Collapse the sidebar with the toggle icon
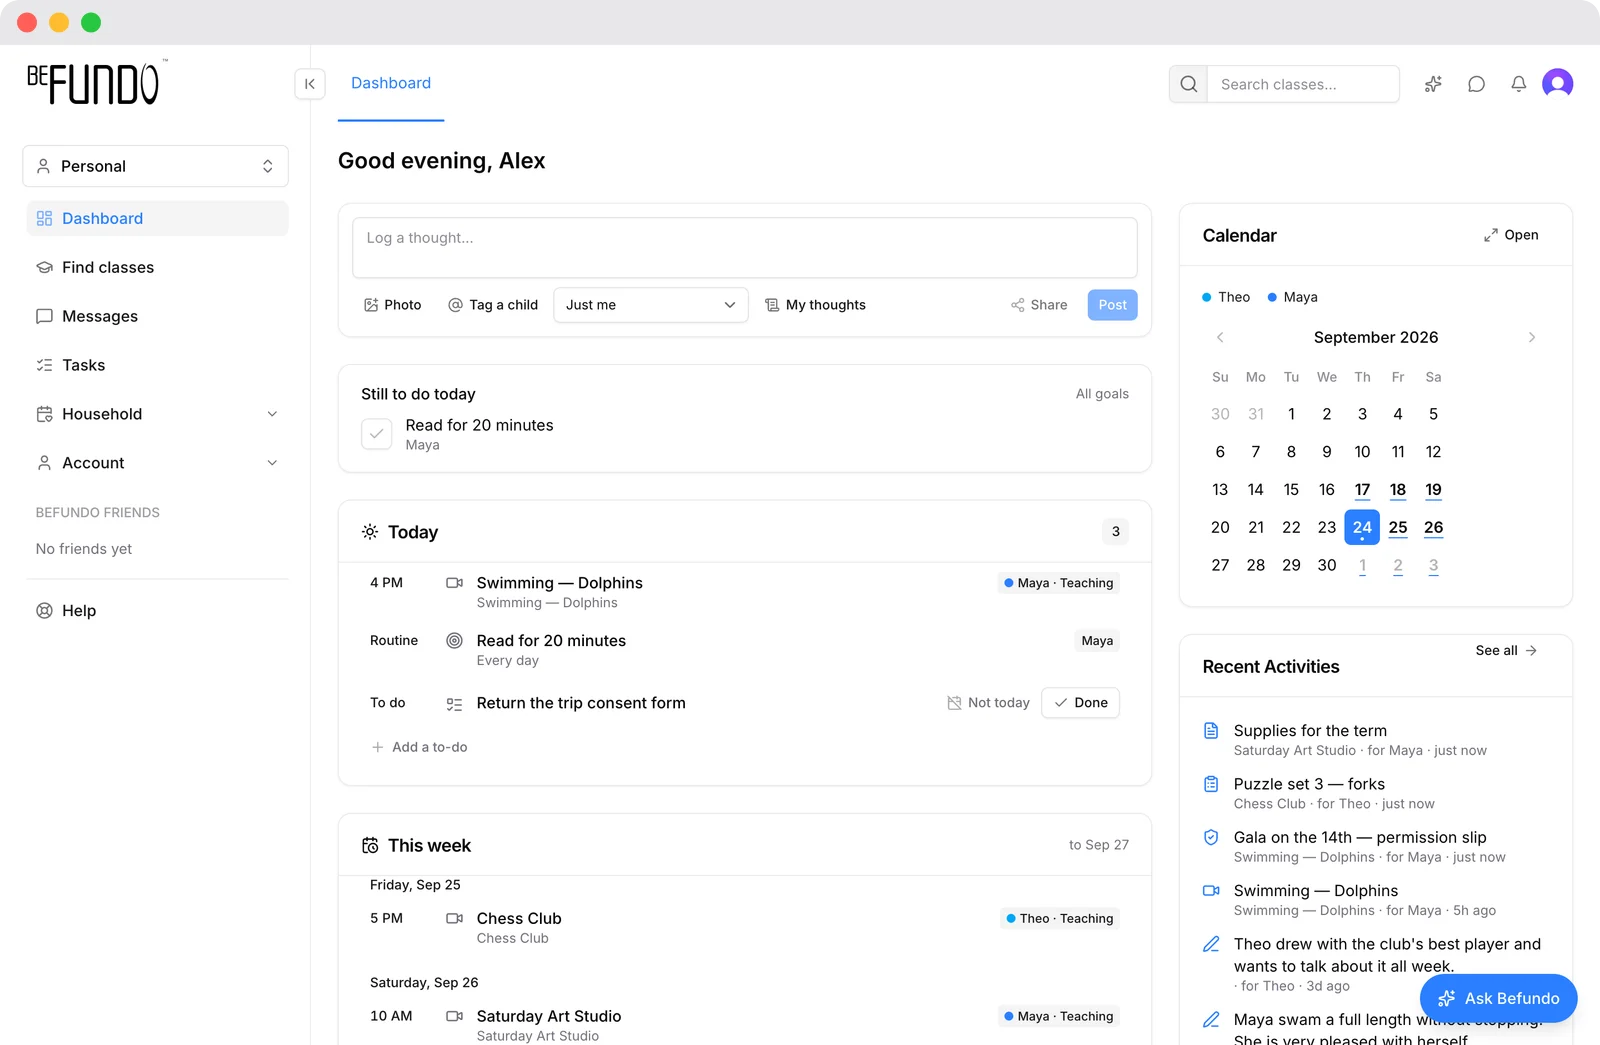 310,84
